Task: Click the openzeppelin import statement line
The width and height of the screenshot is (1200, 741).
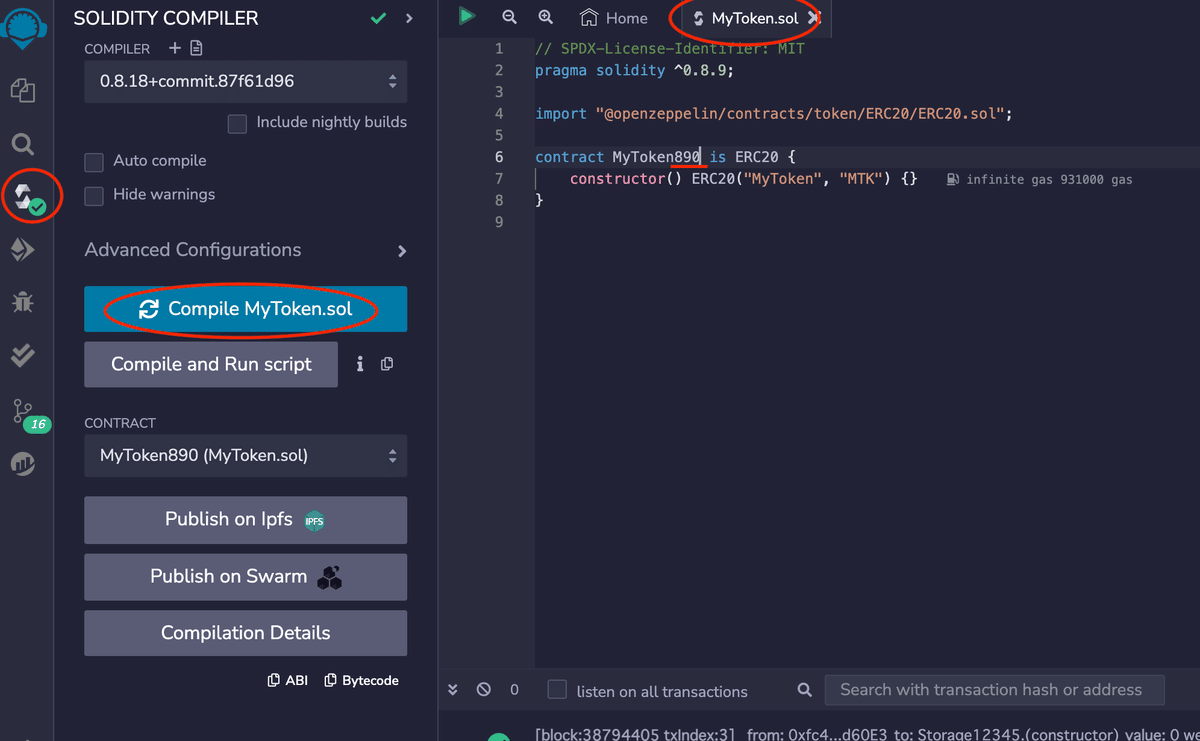Action: point(774,114)
